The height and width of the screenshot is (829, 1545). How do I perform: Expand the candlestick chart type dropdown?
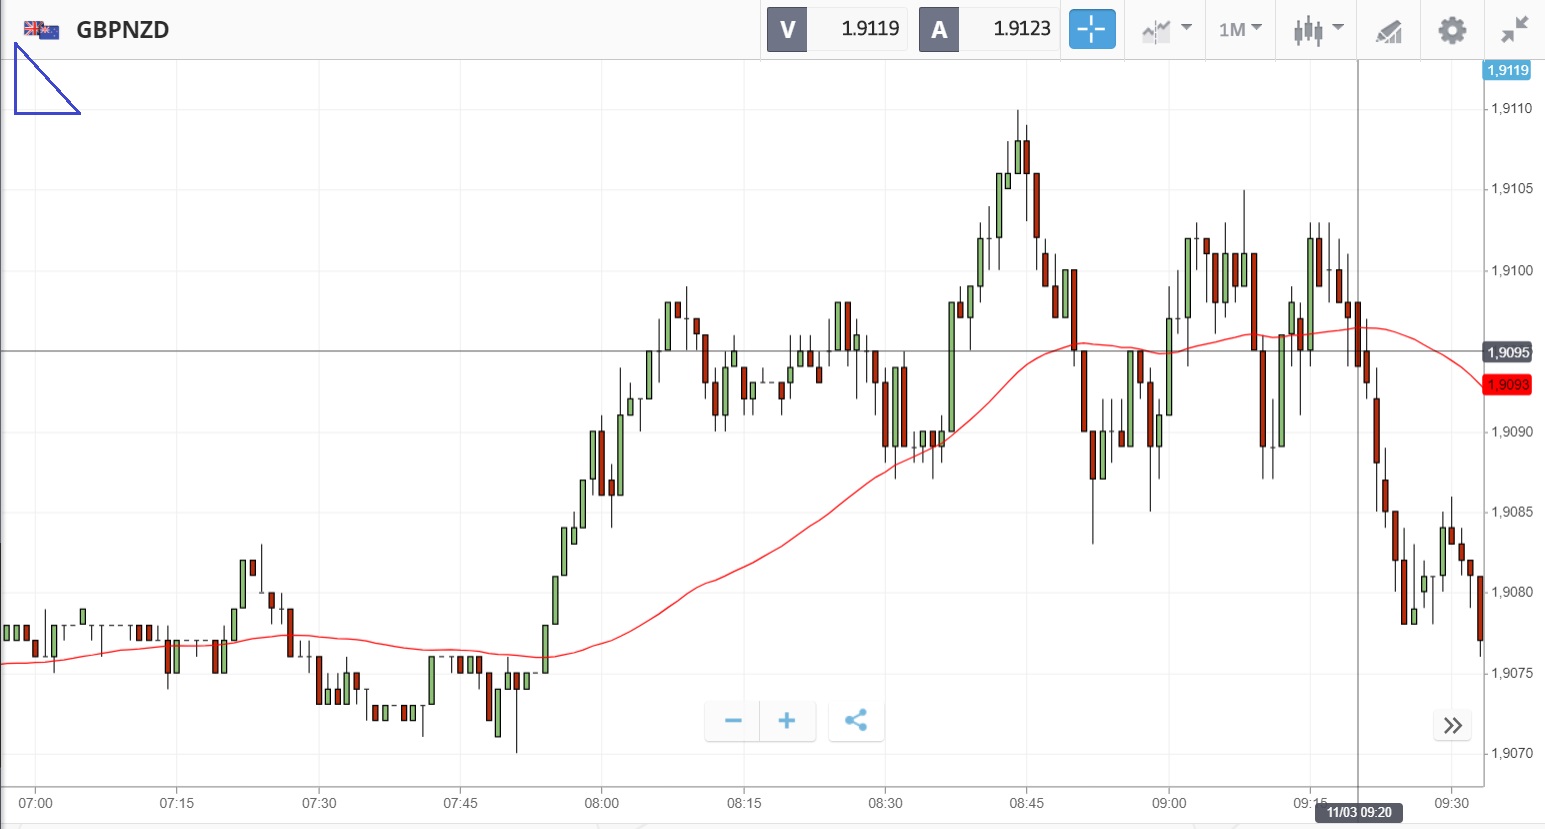click(1317, 29)
